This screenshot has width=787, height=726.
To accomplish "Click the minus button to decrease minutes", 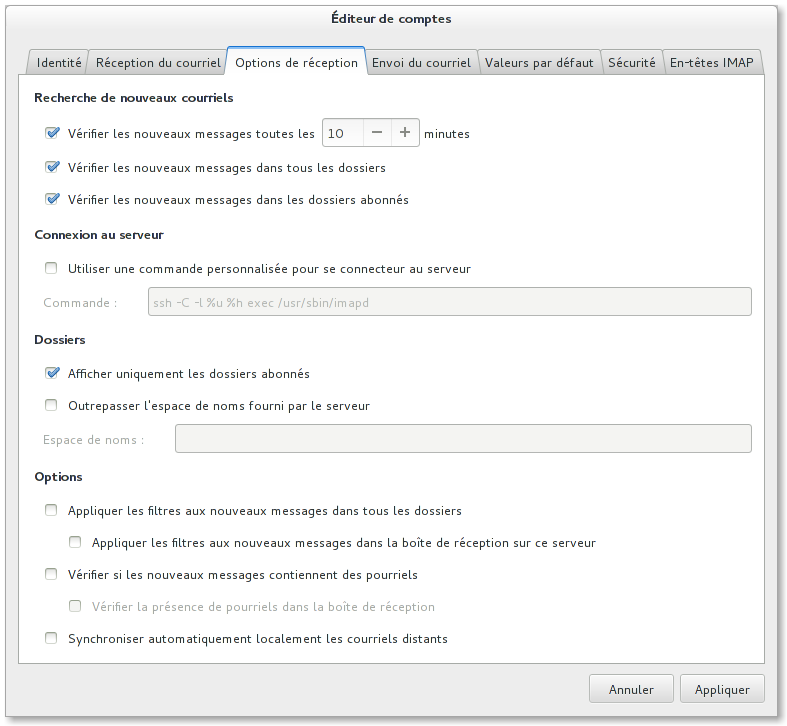I will (376, 133).
